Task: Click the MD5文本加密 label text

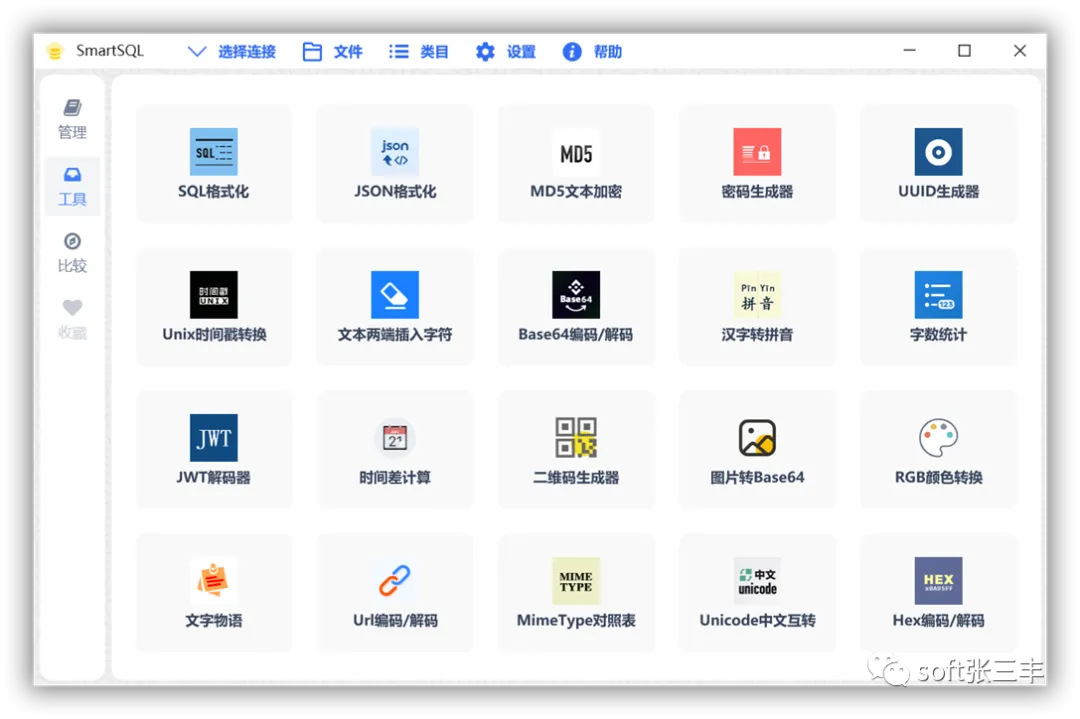Action: click(x=576, y=191)
